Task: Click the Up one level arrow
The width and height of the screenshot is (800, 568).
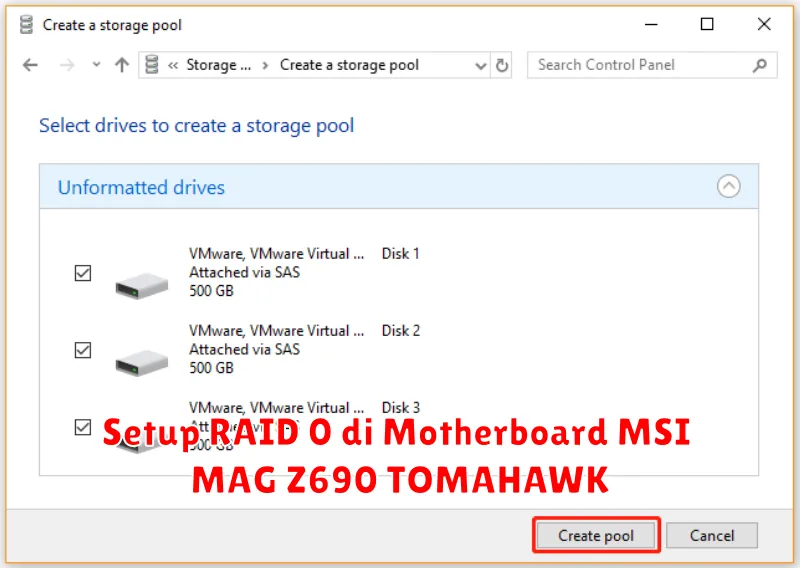Action: click(122, 65)
